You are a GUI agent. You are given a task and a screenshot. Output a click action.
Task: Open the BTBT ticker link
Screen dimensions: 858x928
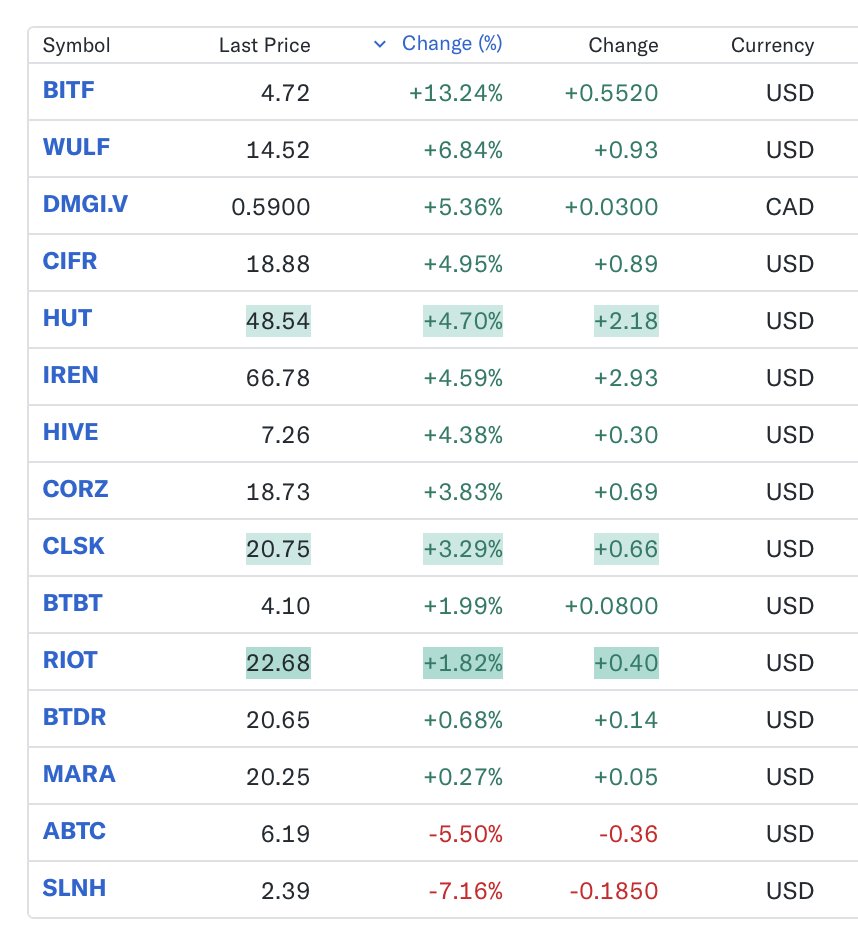[73, 604]
